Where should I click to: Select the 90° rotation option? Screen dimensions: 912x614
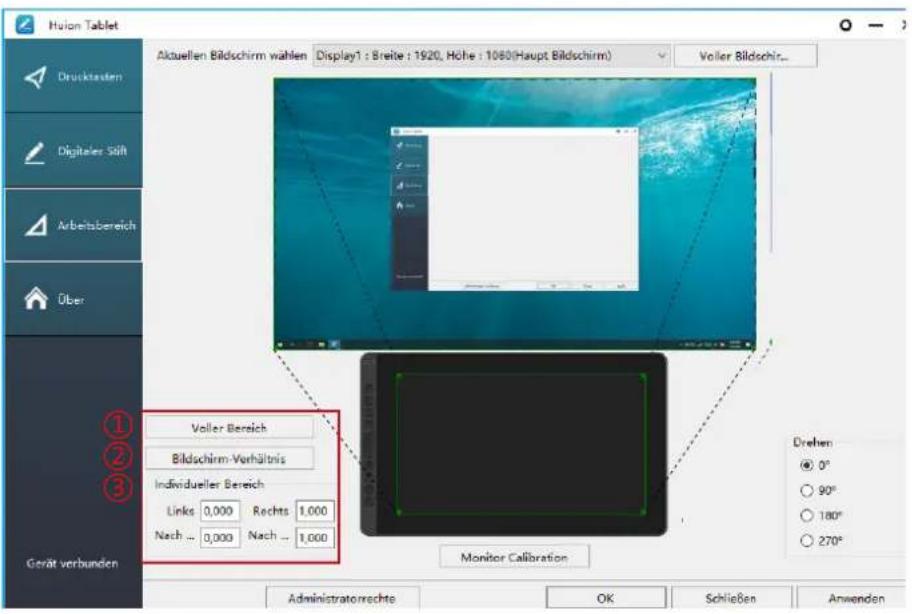[x=807, y=490]
